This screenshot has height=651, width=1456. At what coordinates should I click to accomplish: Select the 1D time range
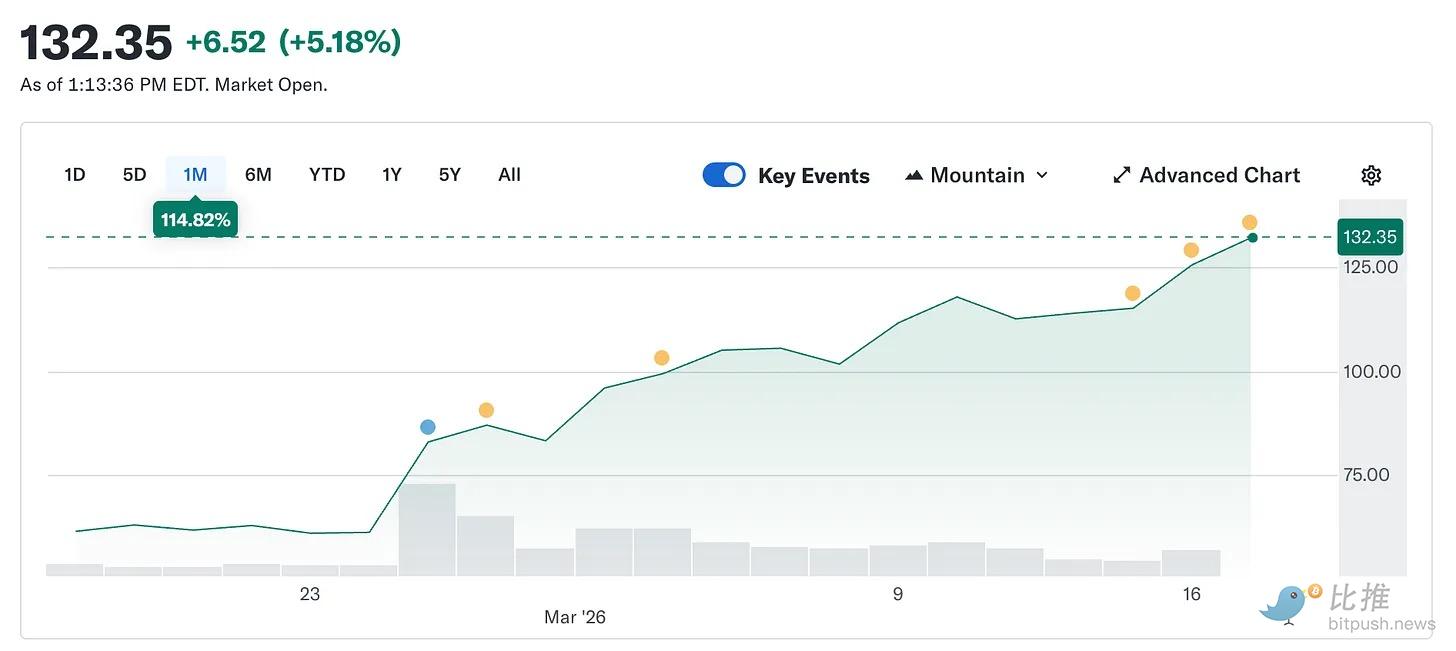(x=75, y=175)
